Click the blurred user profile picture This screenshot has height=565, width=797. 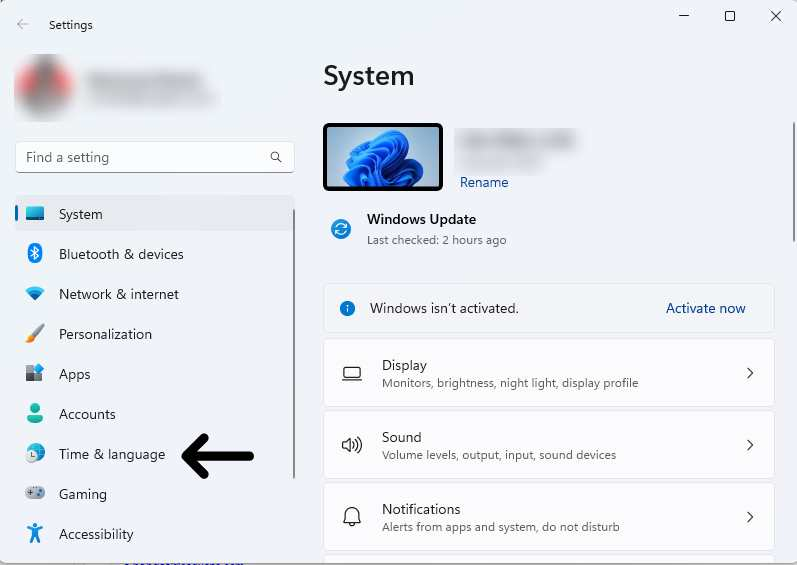click(x=44, y=85)
